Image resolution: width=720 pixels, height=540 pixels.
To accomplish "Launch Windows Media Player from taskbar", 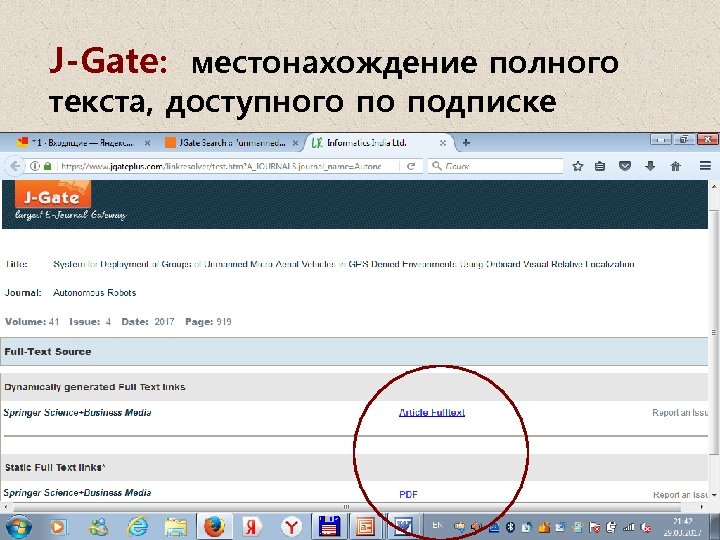I will (59, 527).
